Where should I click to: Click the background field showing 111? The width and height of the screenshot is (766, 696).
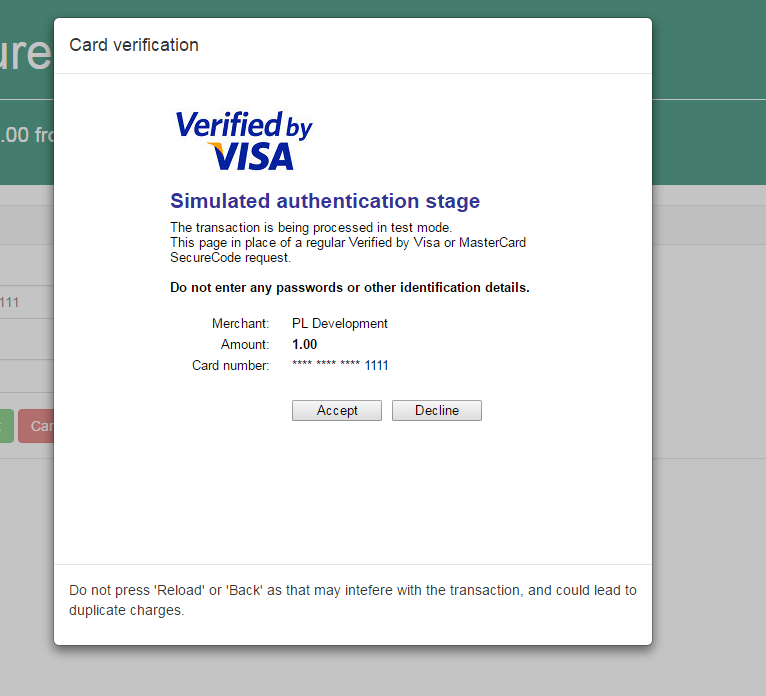[27, 302]
